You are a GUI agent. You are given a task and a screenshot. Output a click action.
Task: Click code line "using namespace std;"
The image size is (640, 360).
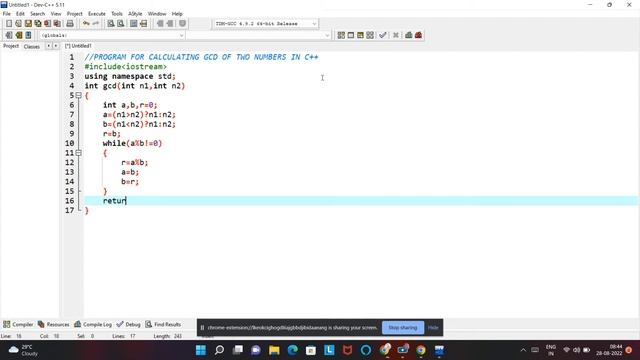coord(130,76)
